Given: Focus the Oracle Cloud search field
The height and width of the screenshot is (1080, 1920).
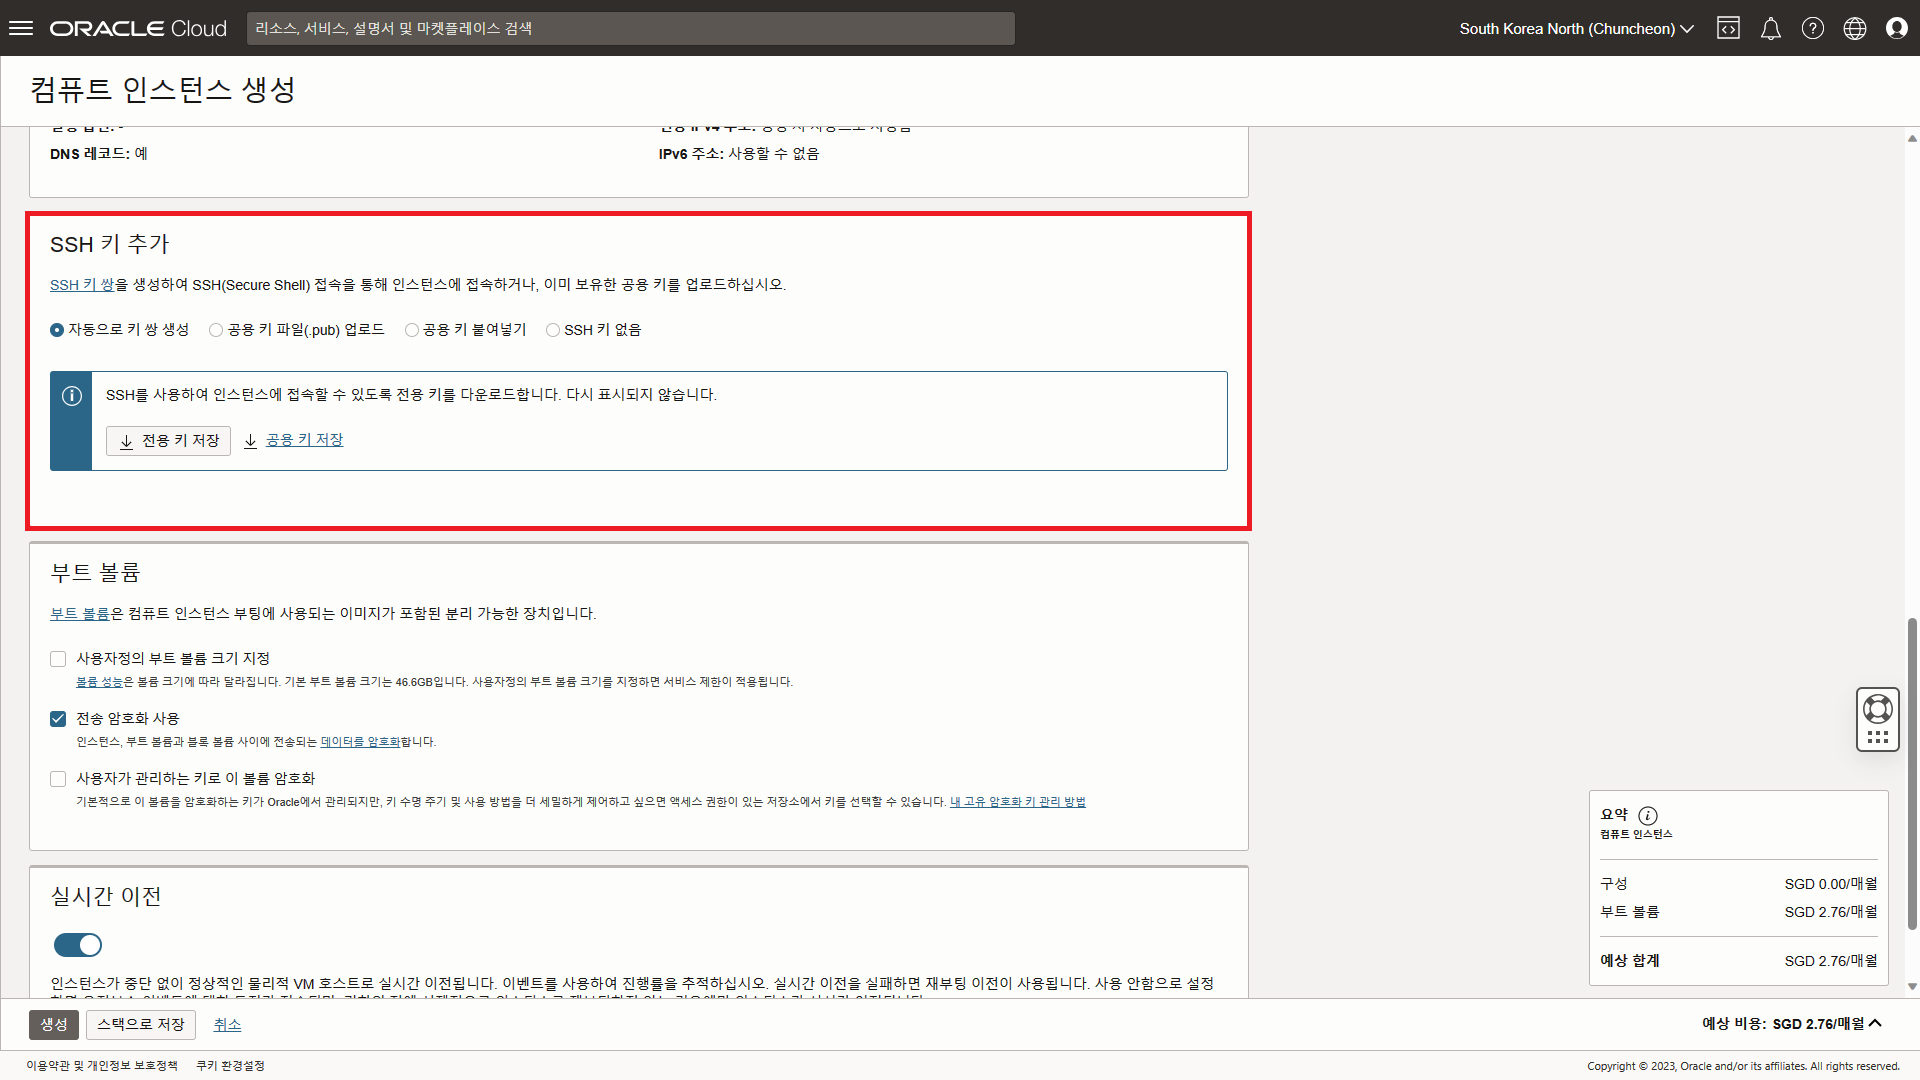Looking at the screenshot, I should coord(630,28).
